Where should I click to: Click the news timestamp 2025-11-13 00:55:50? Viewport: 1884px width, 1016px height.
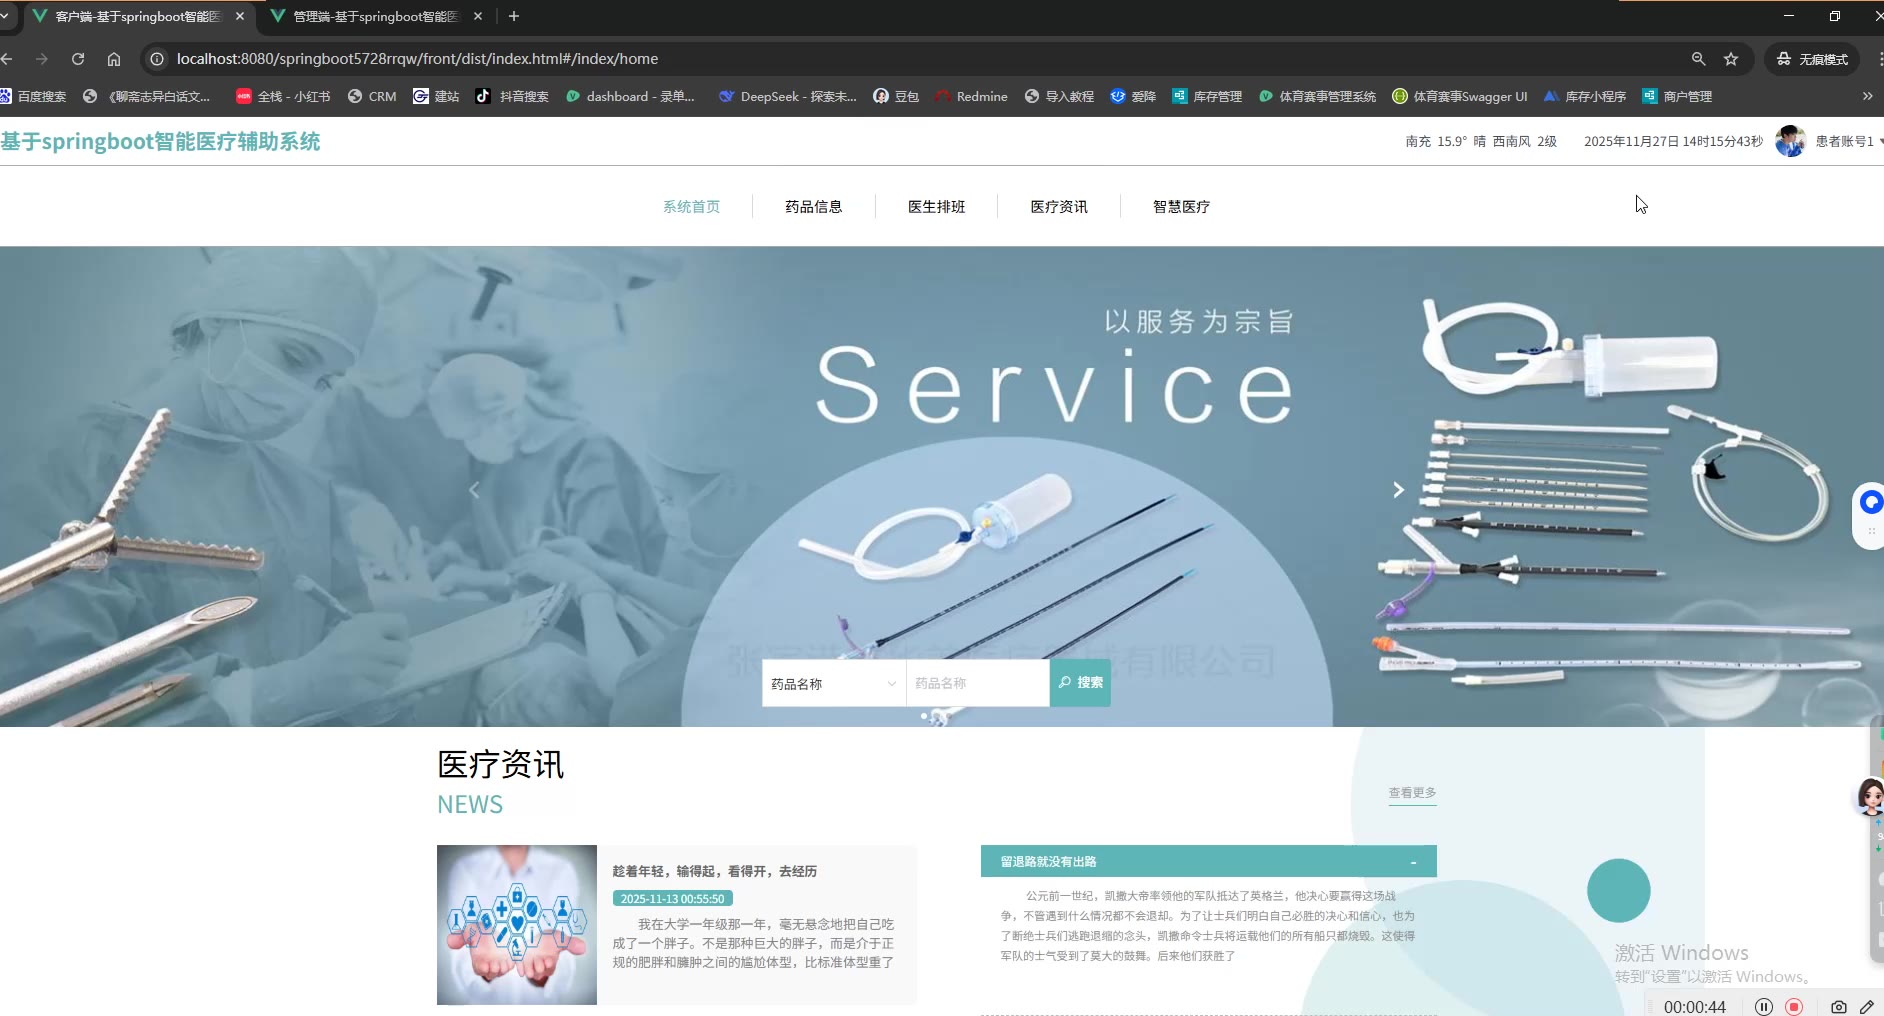pyautogui.click(x=673, y=899)
